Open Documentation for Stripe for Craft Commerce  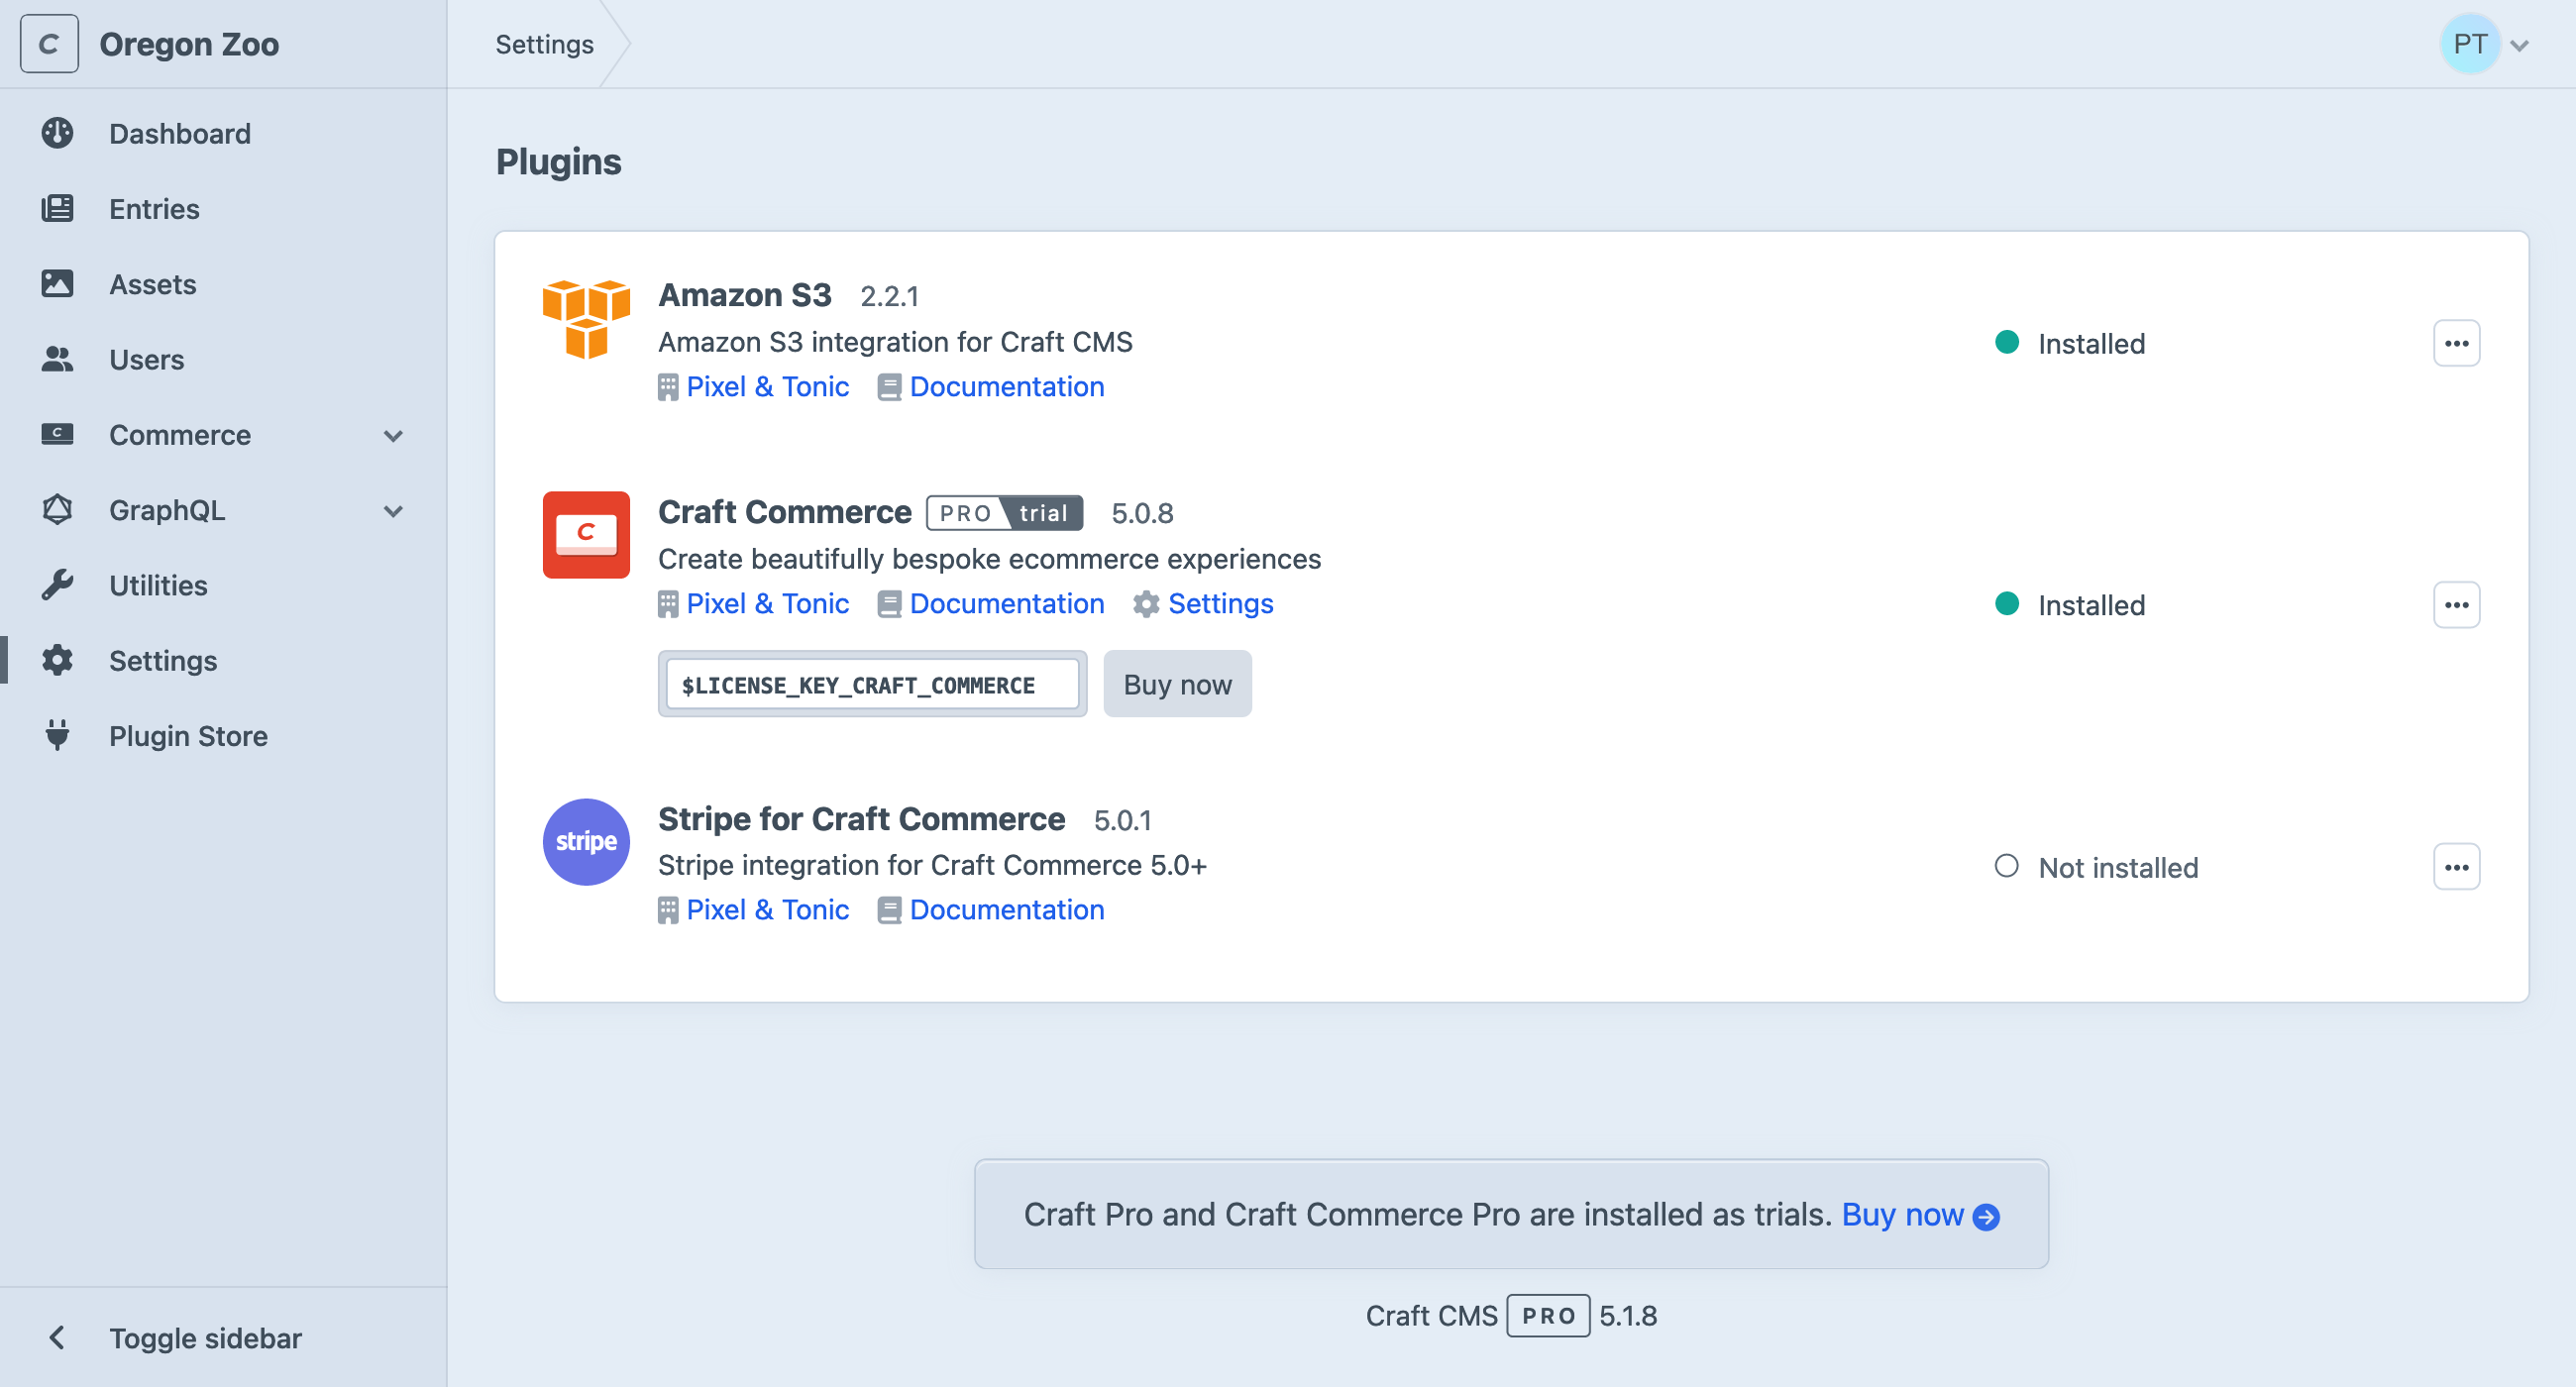[1006, 909]
